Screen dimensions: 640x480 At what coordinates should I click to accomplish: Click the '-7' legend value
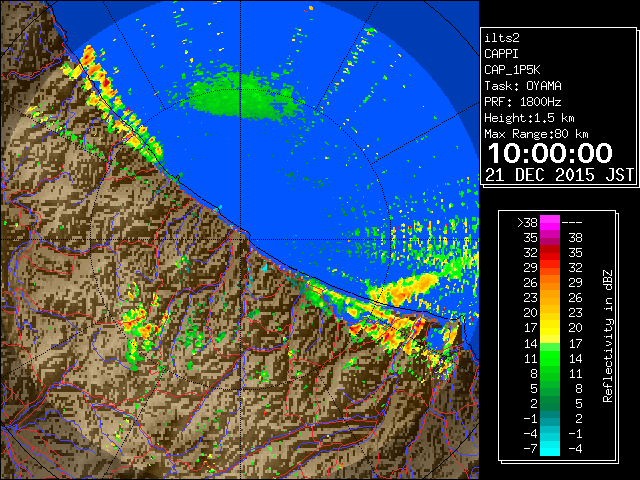tap(530, 449)
